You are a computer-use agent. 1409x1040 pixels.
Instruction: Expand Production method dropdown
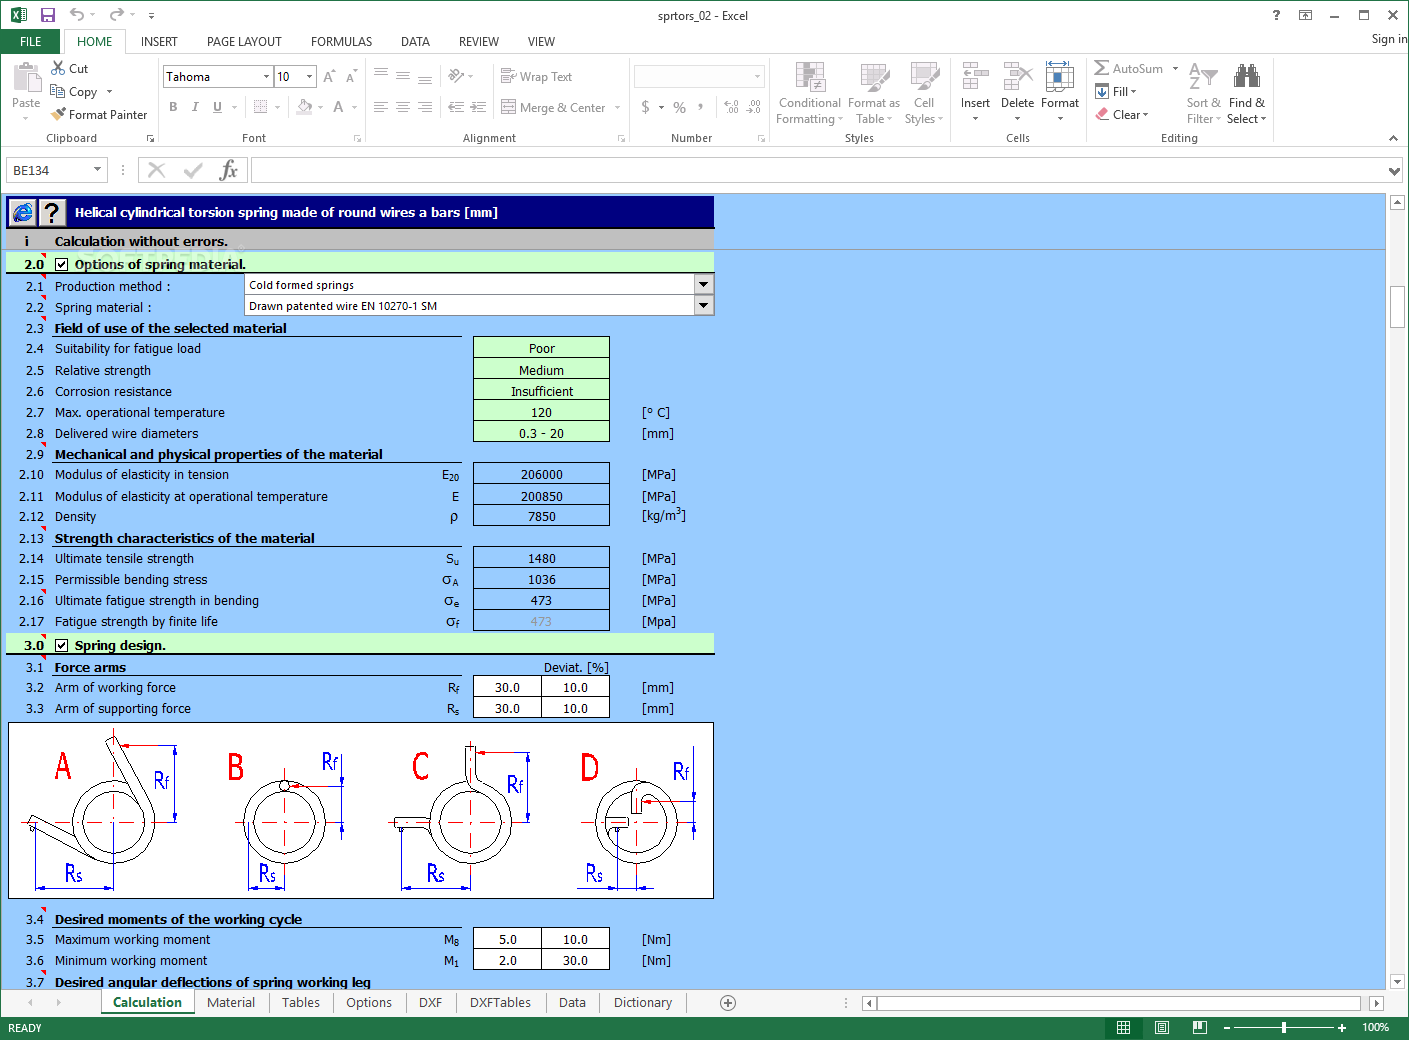coord(704,285)
